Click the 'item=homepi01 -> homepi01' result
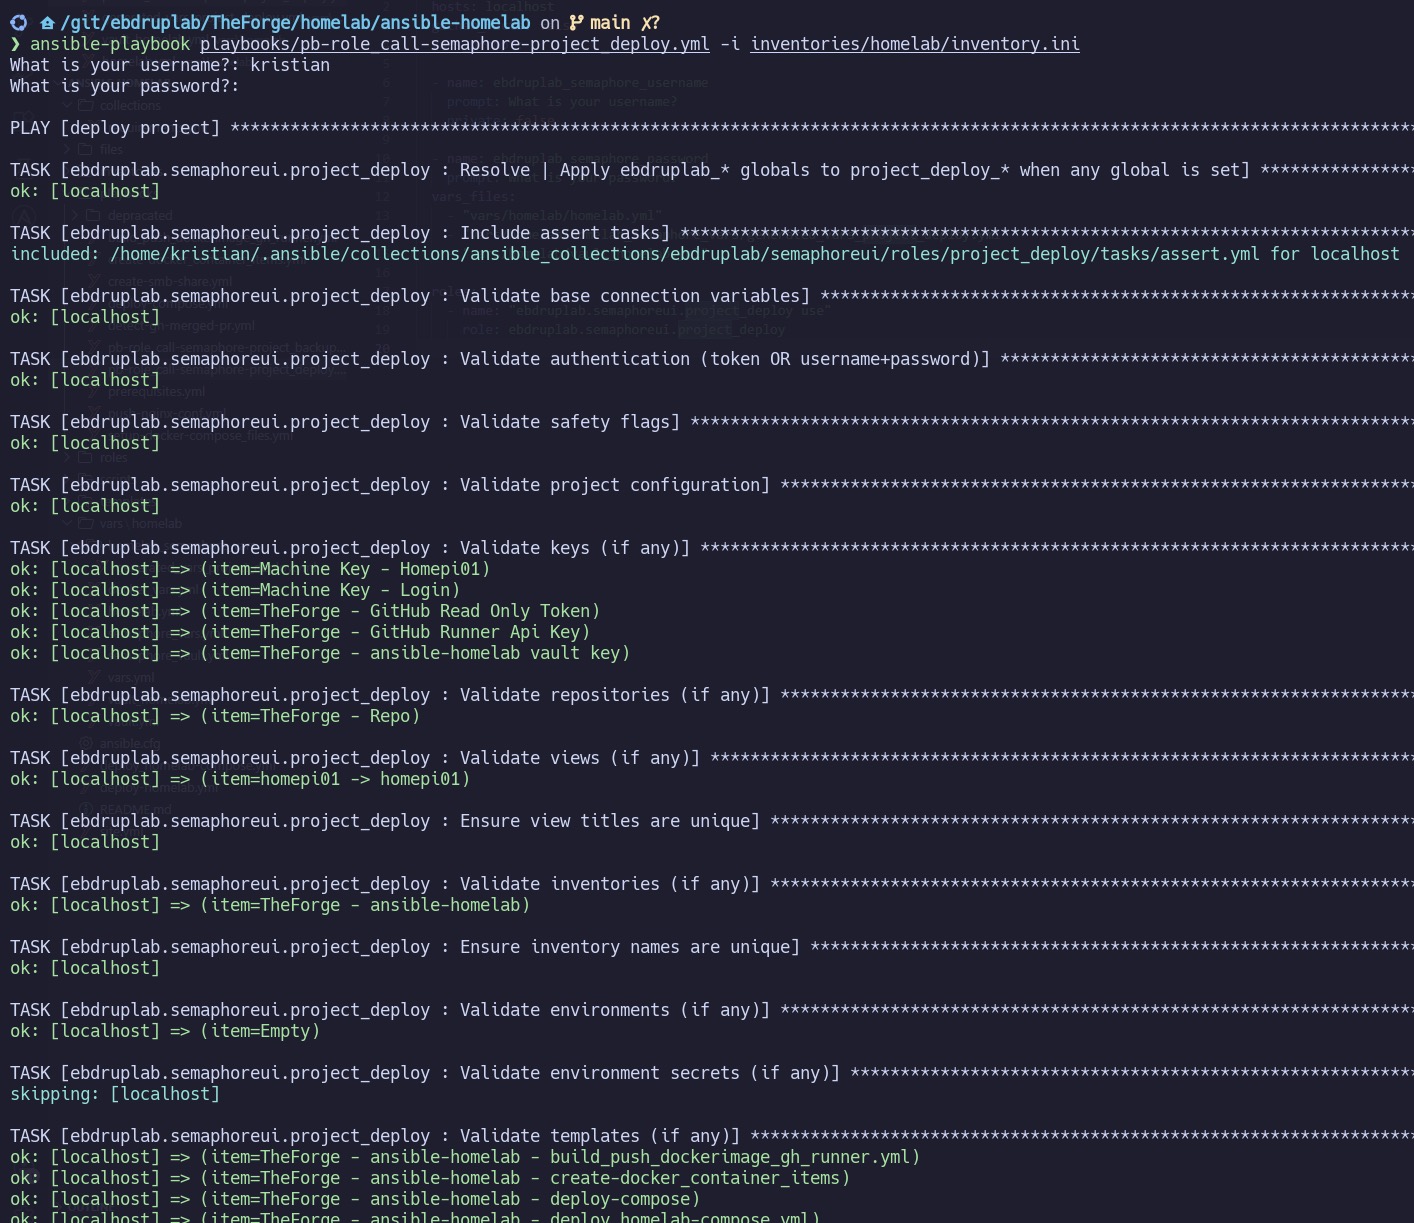1414x1223 pixels. [240, 779]
